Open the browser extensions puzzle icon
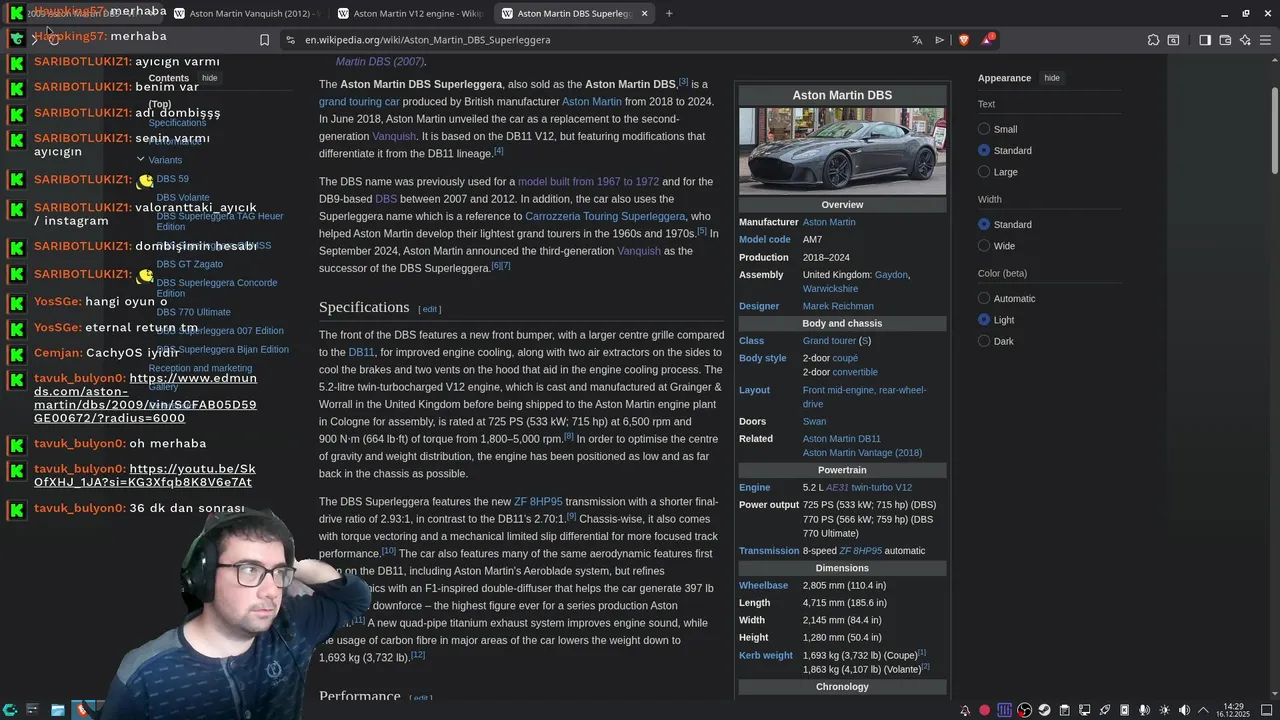1280x720 pixels. (x=1153, y=40)
